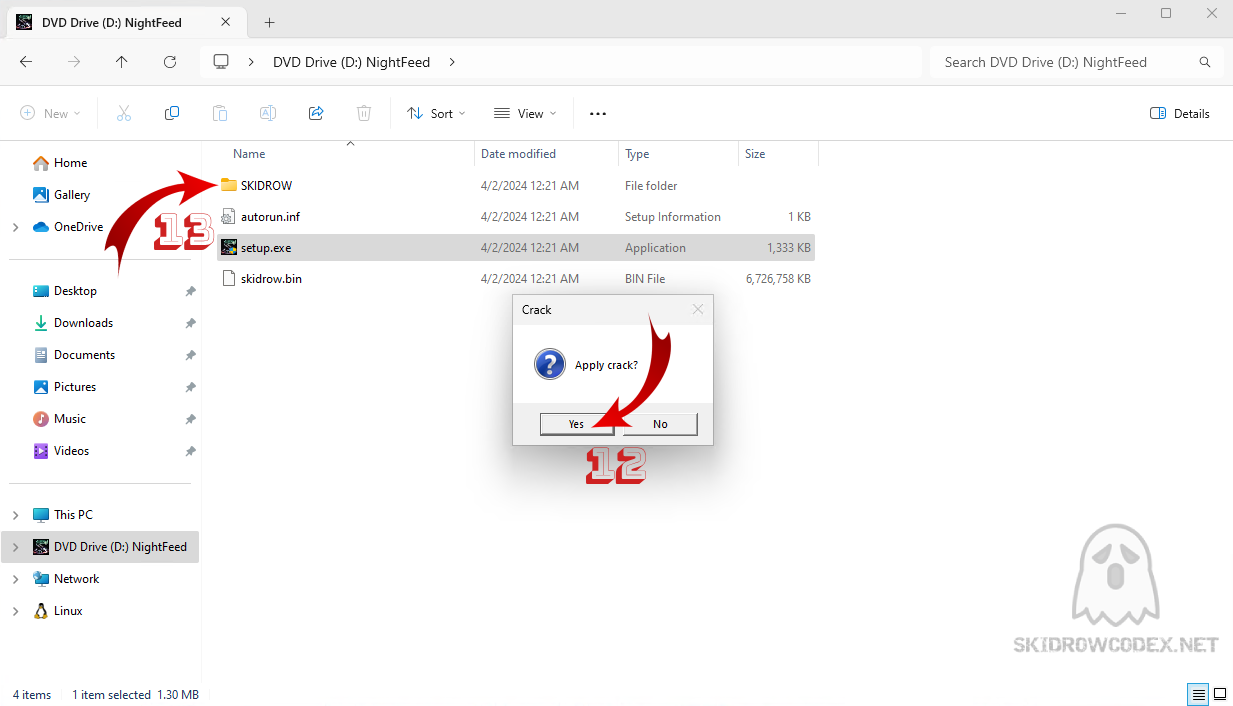Click the Rename icon in toolbar

[x=268, y=113]
